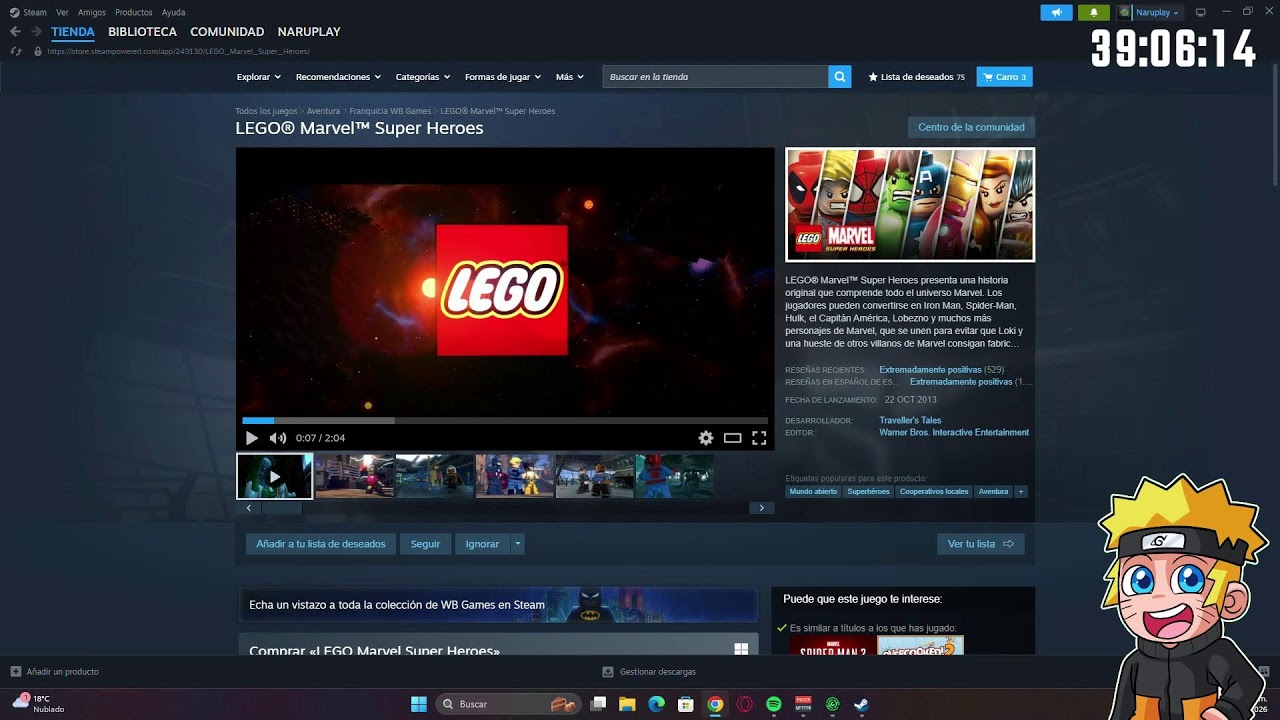This screenshot has width=1280, height=720.
Task: Click the plus button to add tags
Action: coord(1021,491)
